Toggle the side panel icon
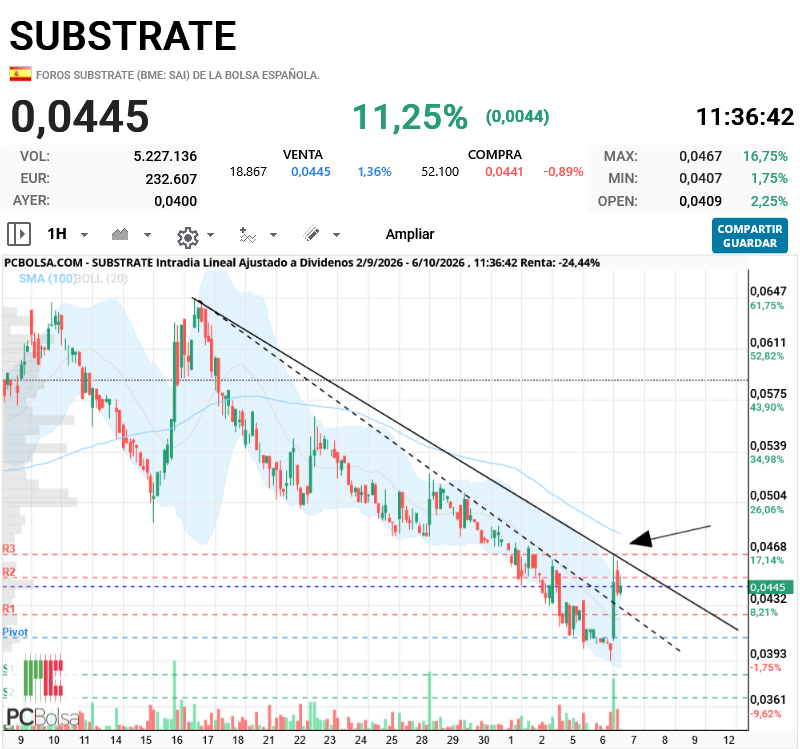 tap(19, 234)
